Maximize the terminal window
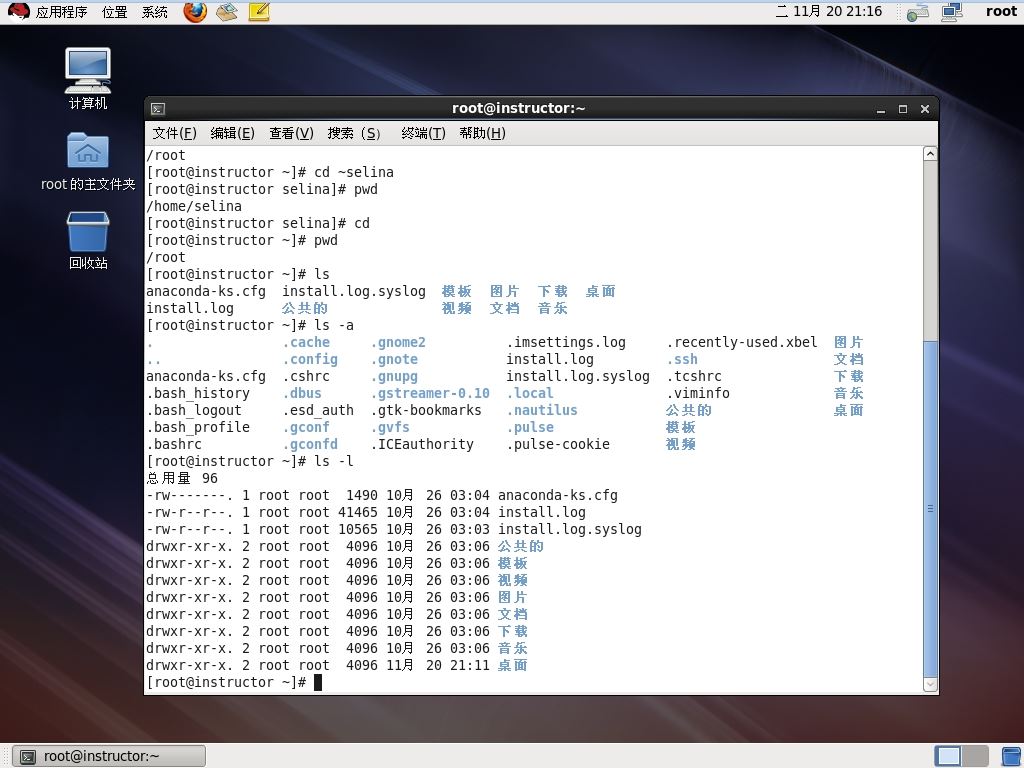Image resolution: width=1024 pixels, height=768 pixels. click(x=903, y=109)
